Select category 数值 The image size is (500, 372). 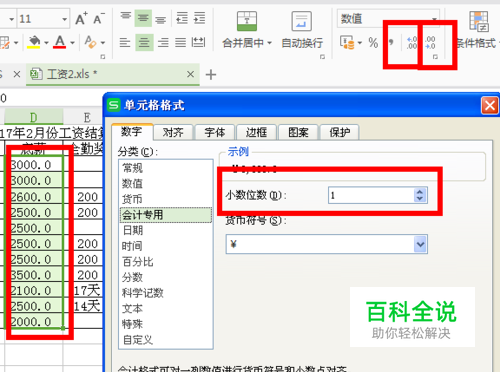coord(166,184)
